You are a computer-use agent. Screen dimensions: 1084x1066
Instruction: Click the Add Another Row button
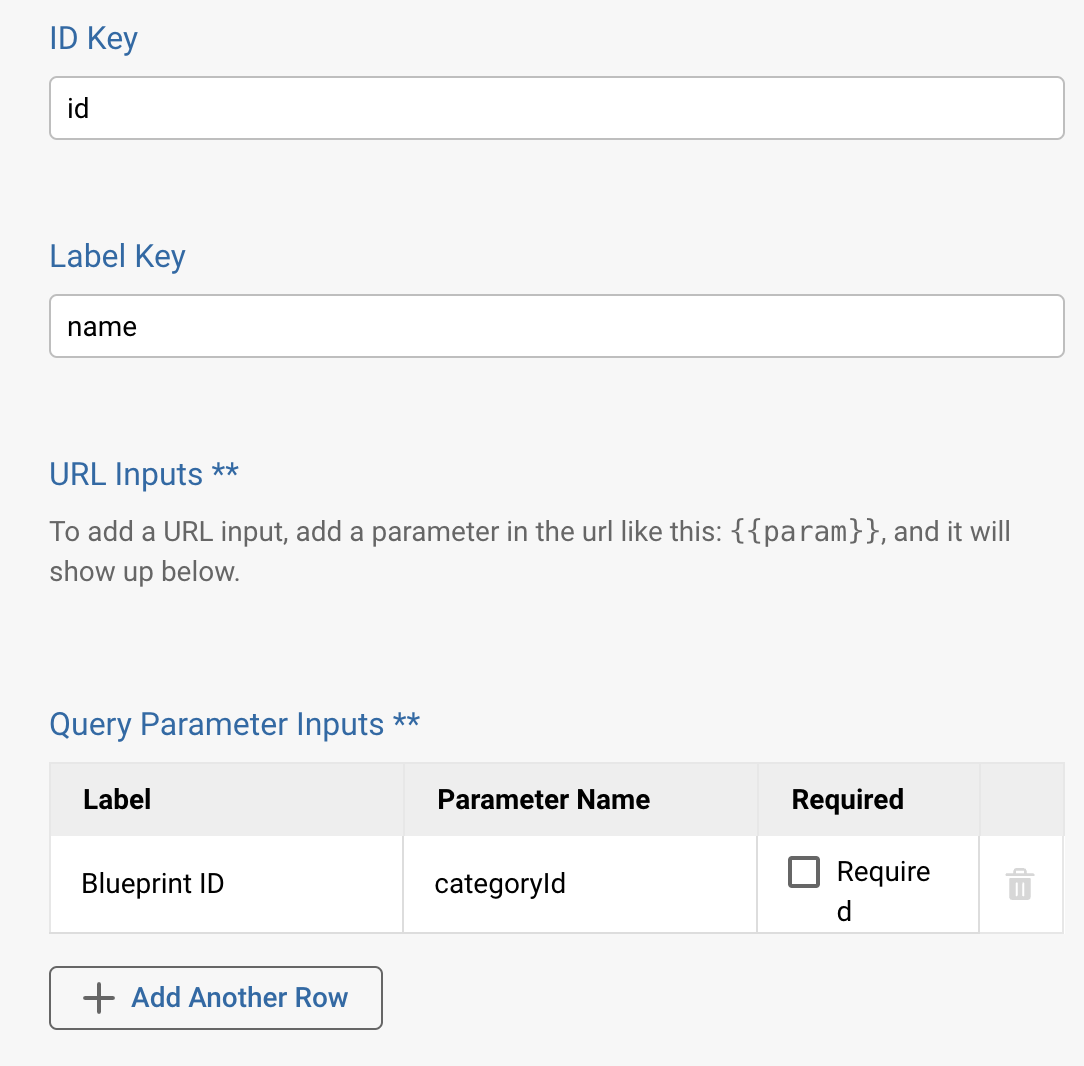pos(215,998)
